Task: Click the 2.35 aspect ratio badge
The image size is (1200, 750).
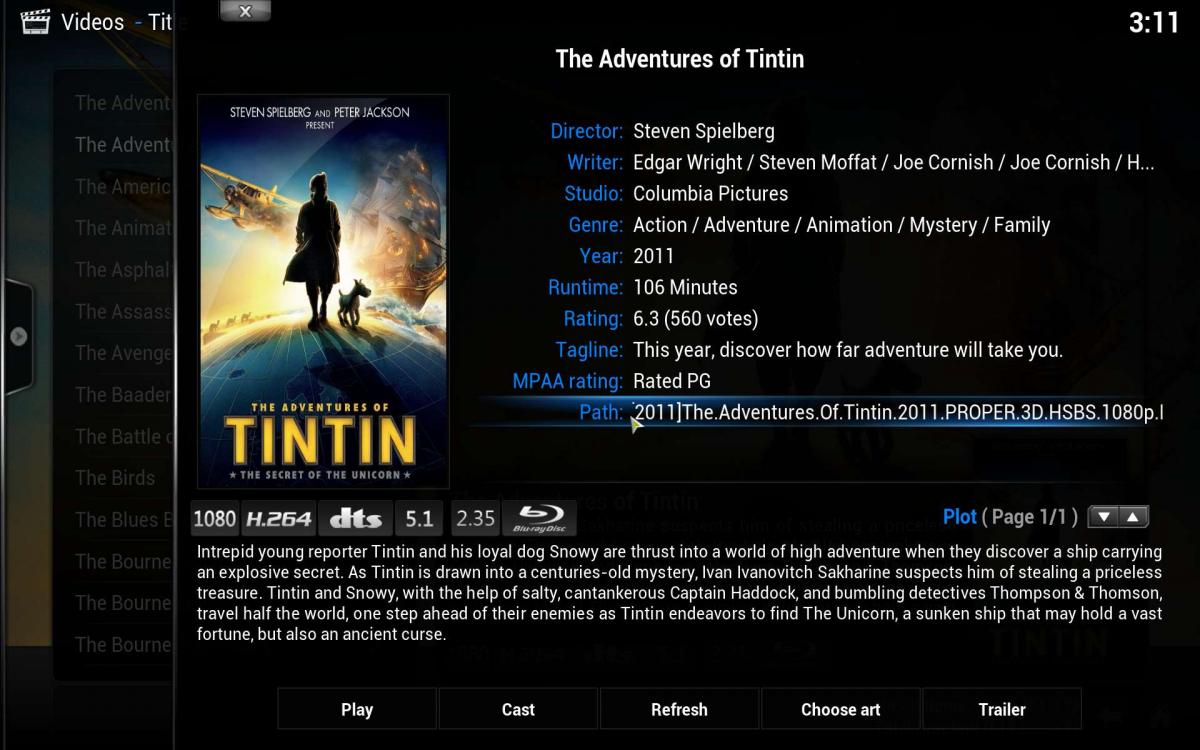Action: click(x=475, y=518)
